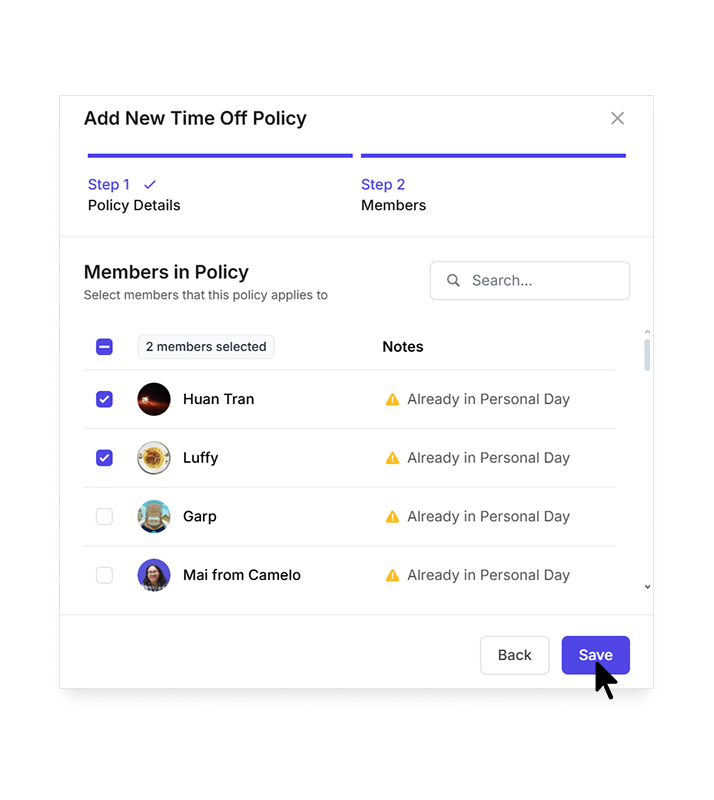Viewport: 714px width, 800px height.
Task: Click the magnifier icon in the search box
Action: point(453,281)
